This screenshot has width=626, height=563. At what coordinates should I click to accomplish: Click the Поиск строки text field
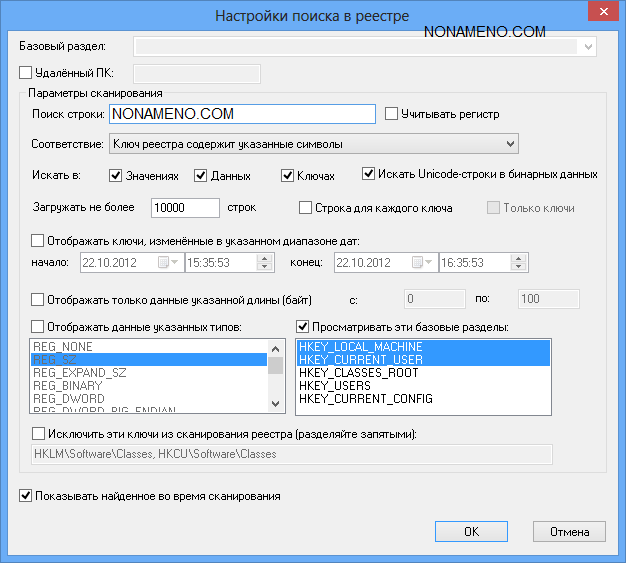(x=240, y=115)
